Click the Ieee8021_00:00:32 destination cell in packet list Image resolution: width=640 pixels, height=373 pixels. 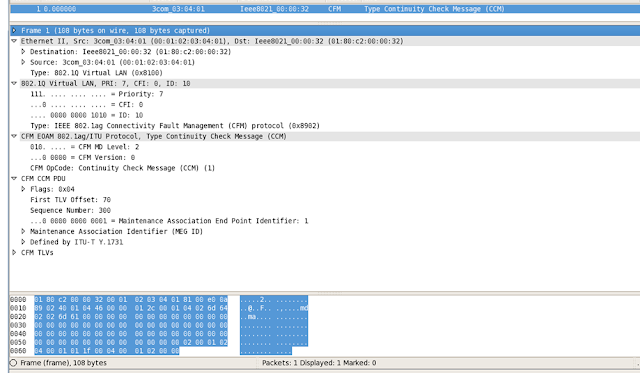pos(274,9)
